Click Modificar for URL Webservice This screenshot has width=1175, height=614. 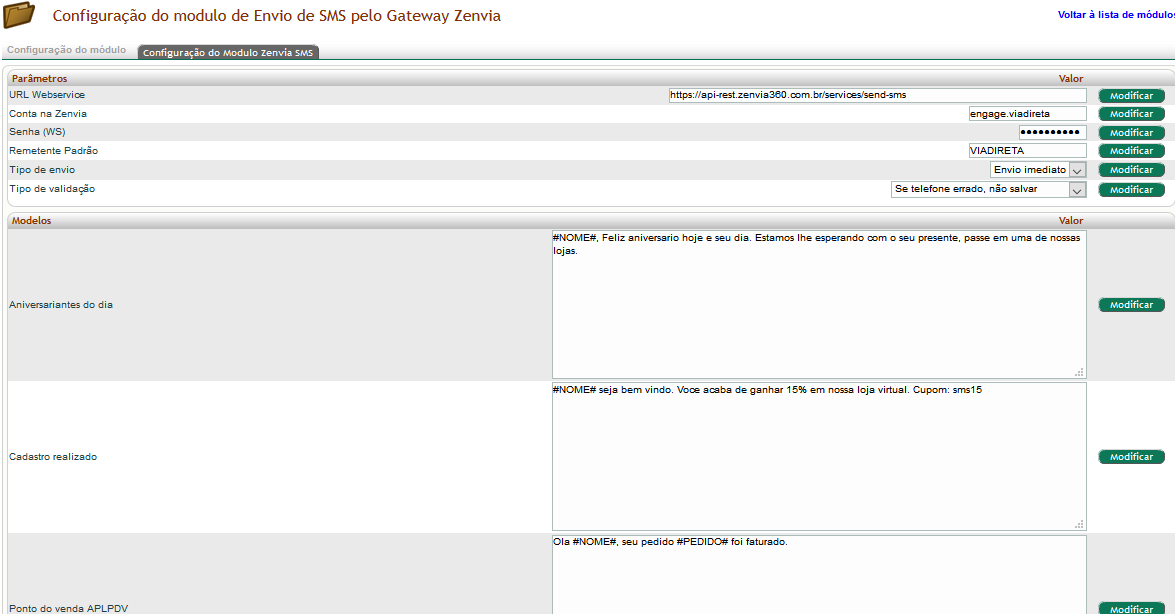pyautogui.click(x=1132, y=96)
